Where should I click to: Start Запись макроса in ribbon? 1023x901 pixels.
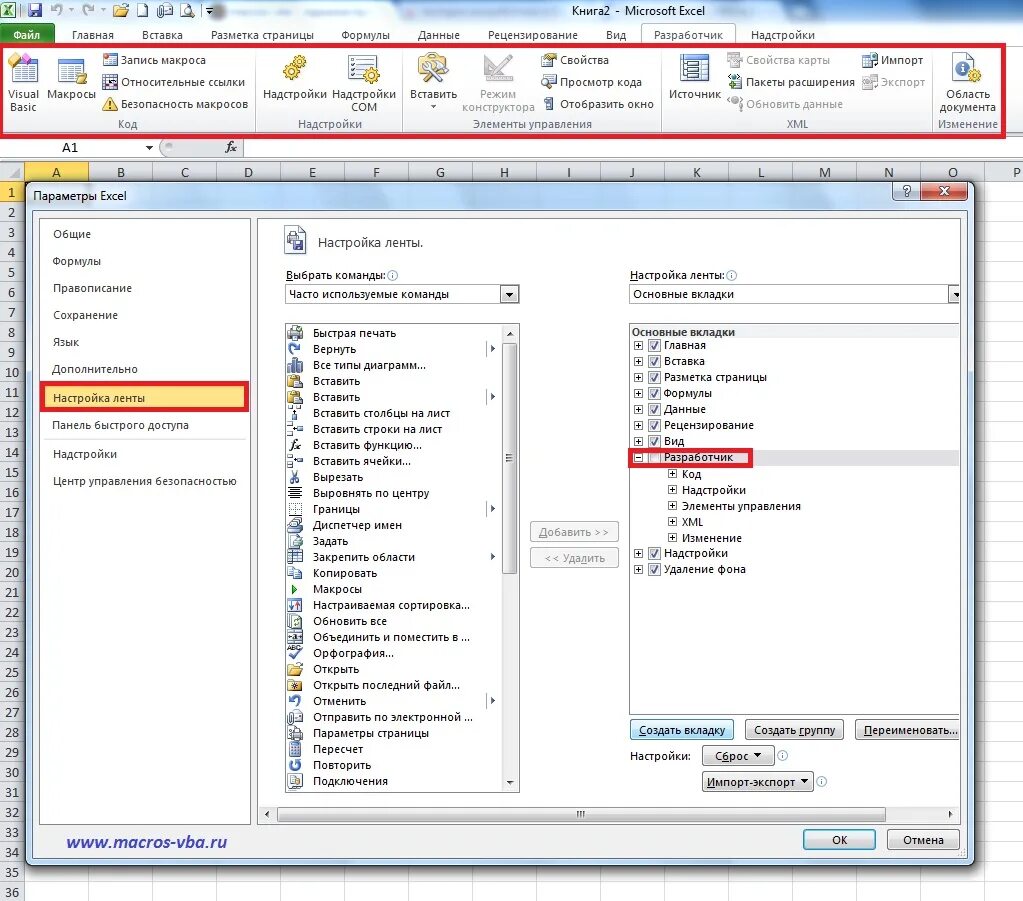(154, 60)
